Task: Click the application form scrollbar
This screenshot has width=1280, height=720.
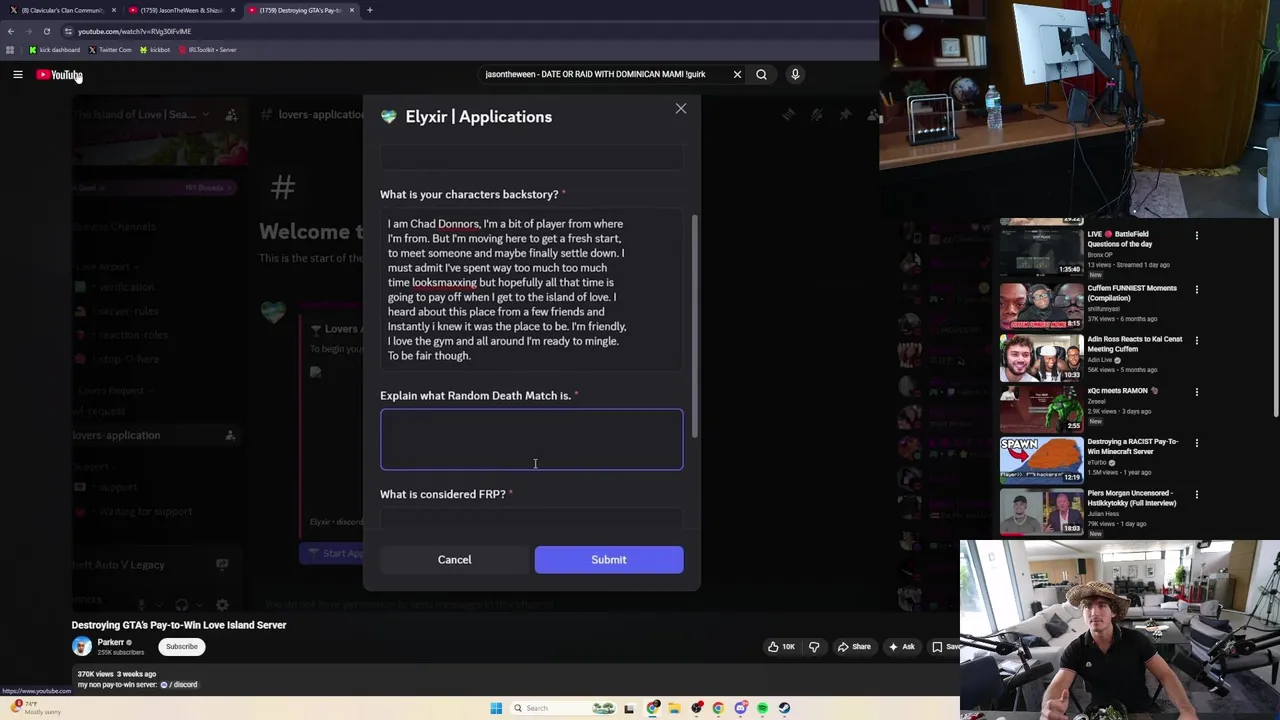Action: tap(694, 325)
